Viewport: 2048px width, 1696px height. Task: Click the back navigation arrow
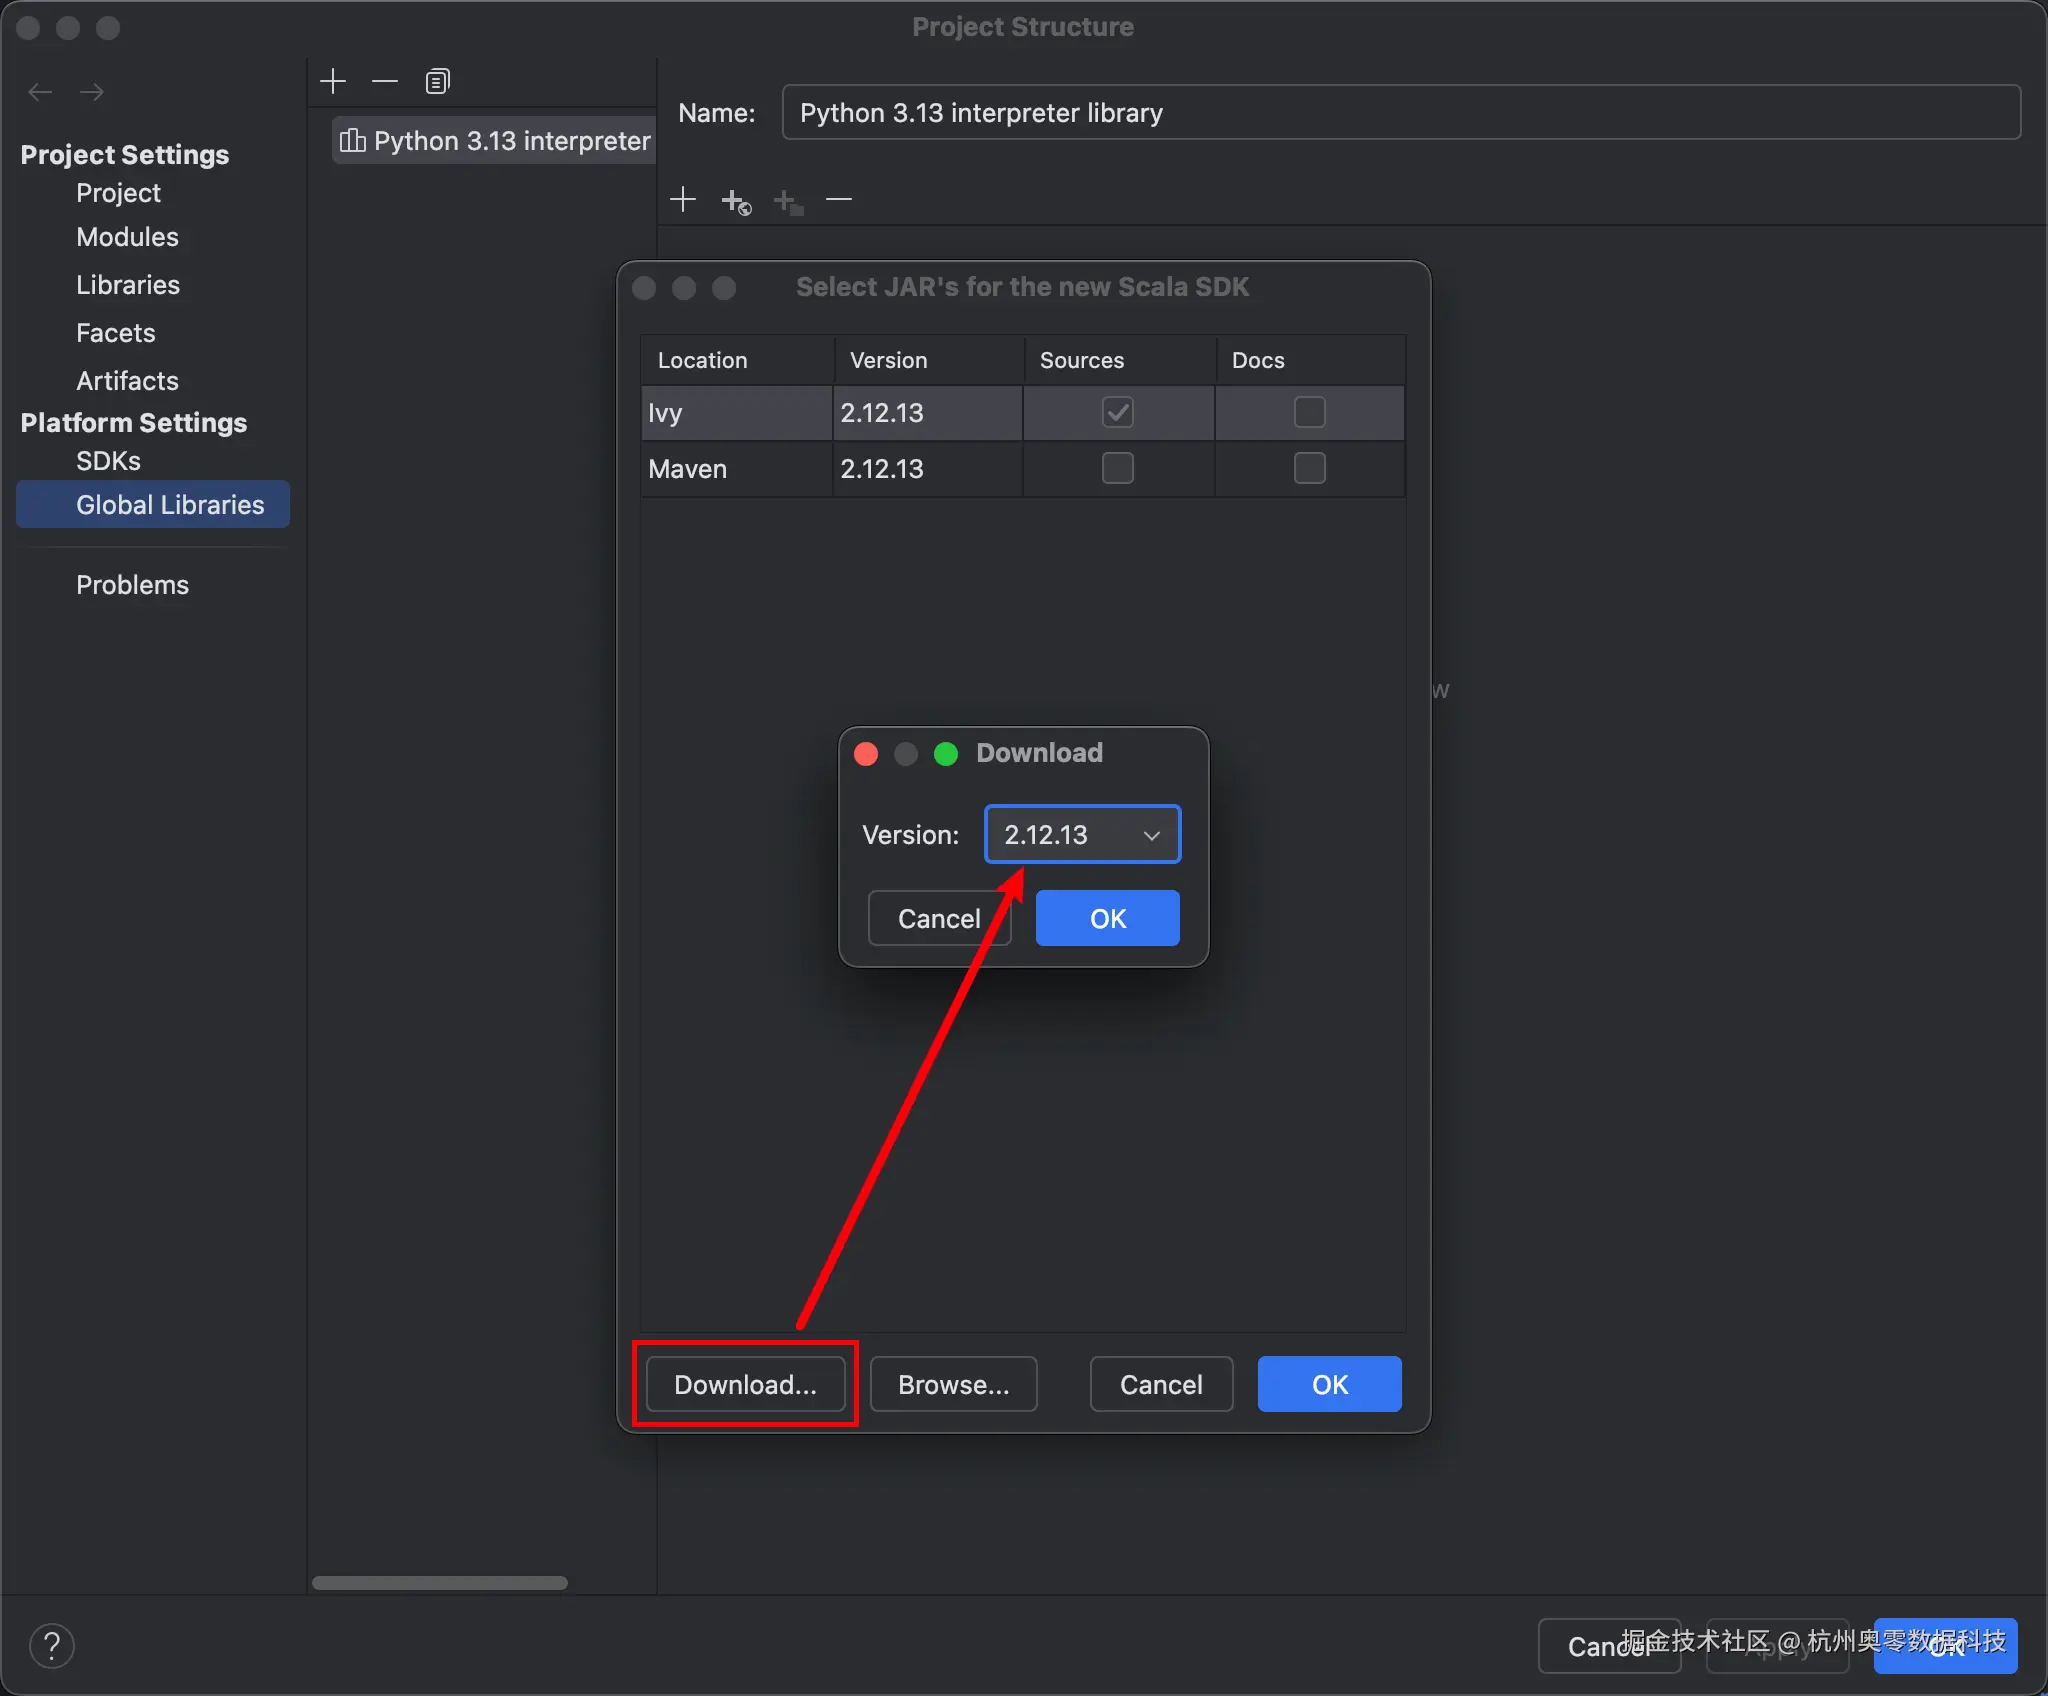[40, 92]
